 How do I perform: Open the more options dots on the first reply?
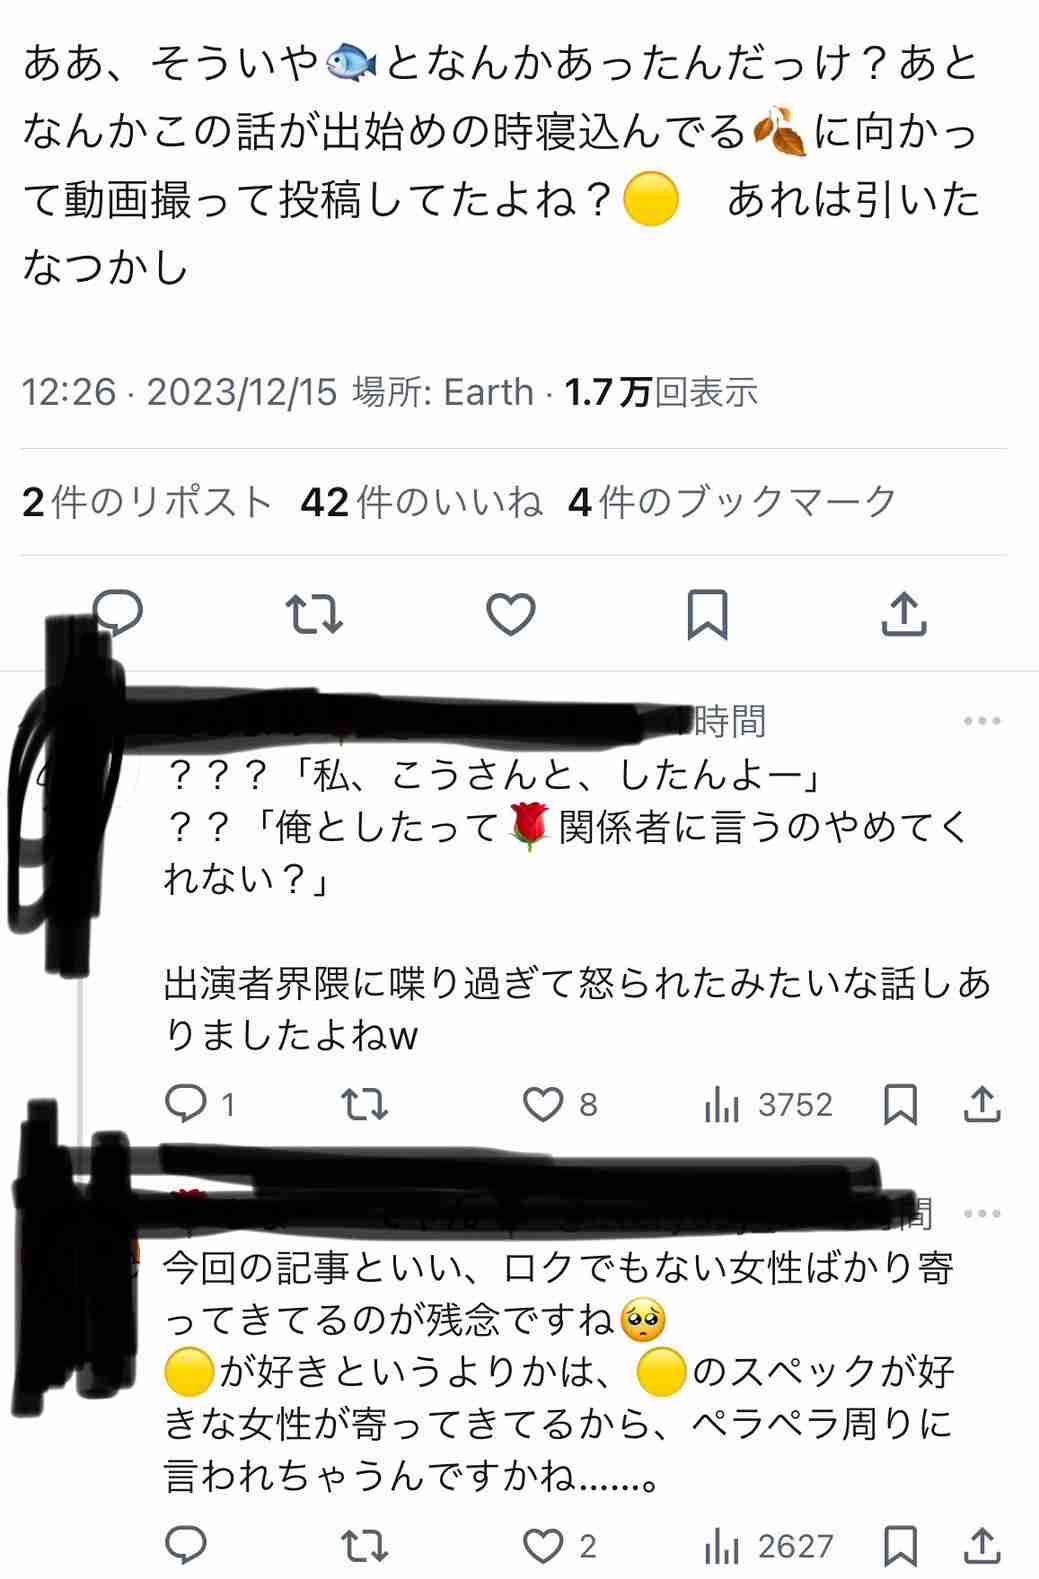(x=982, y=721)
